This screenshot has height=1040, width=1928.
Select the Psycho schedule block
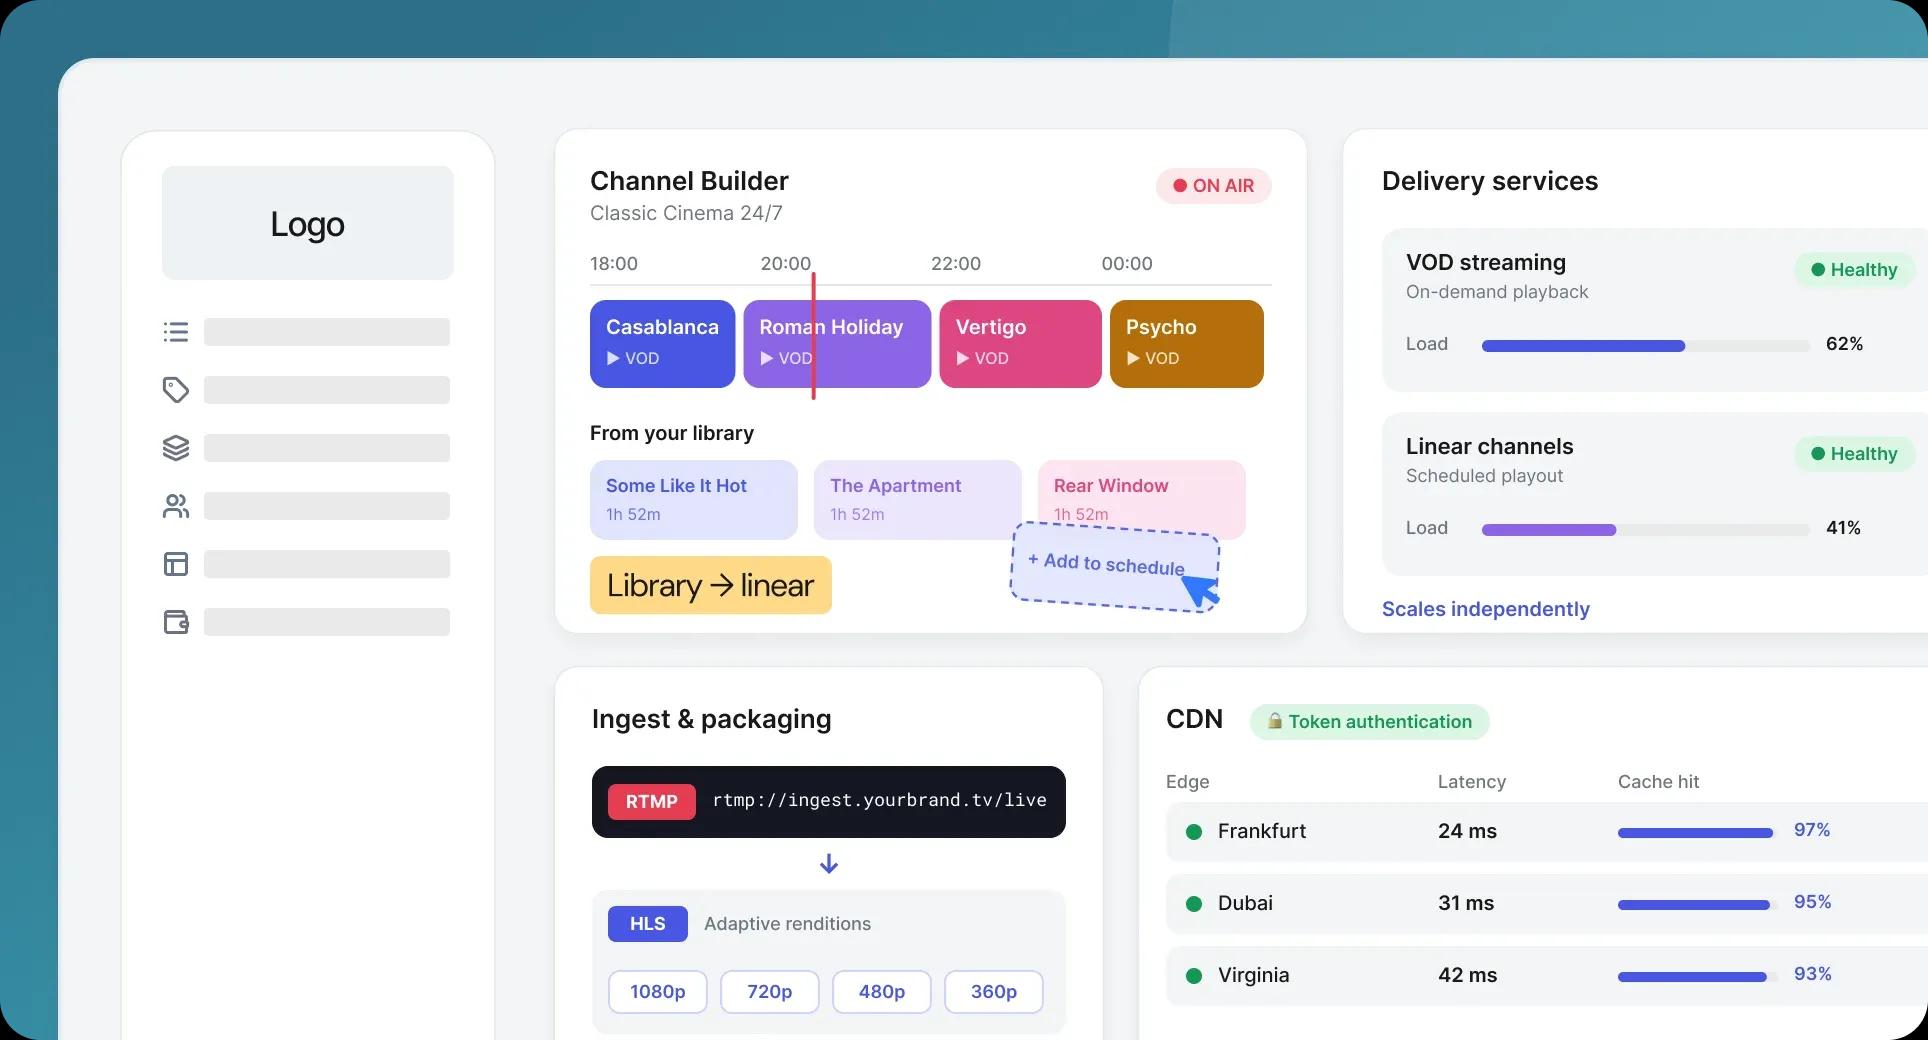(x=1187, y=344)
